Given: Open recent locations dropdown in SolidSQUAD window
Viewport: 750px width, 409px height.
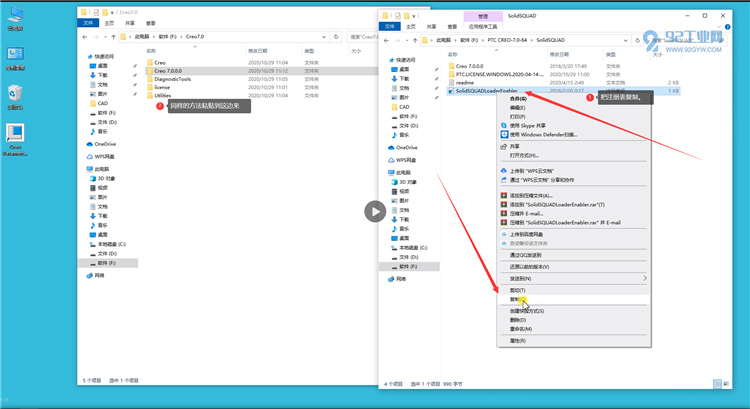Looking at the screenshot, I should (x=406, y=40).
